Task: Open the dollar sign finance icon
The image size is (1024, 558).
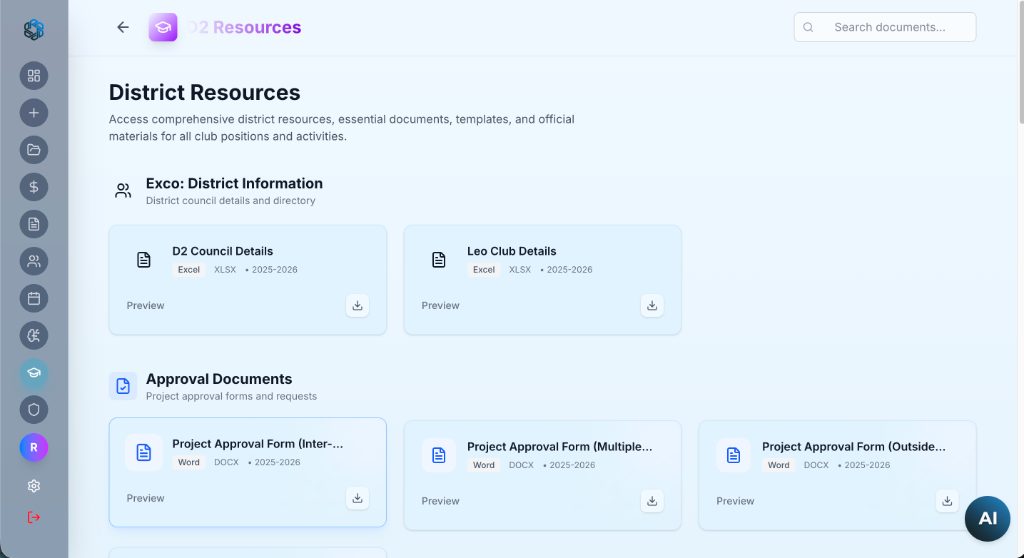Action: click(34, 188)
